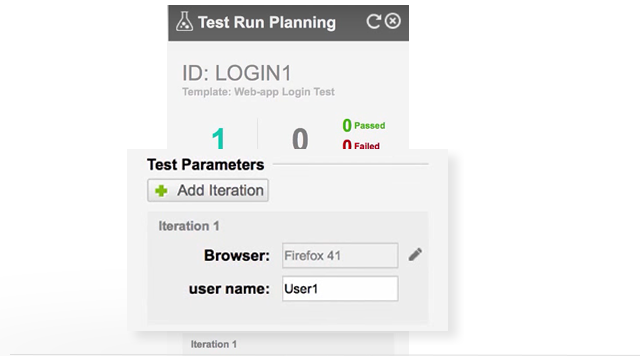
Task: Refresh the Test Run Planning panel
Action: [373, 21]
